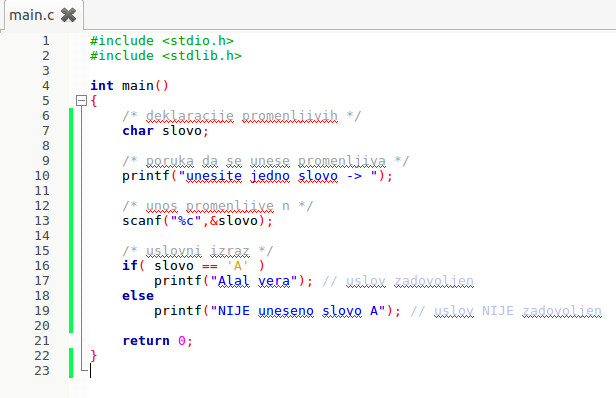The height and width of the screenshot is (398, 616).
Task: Click the '// uslov zadovoljen' comment
Action: click(398, 281)
